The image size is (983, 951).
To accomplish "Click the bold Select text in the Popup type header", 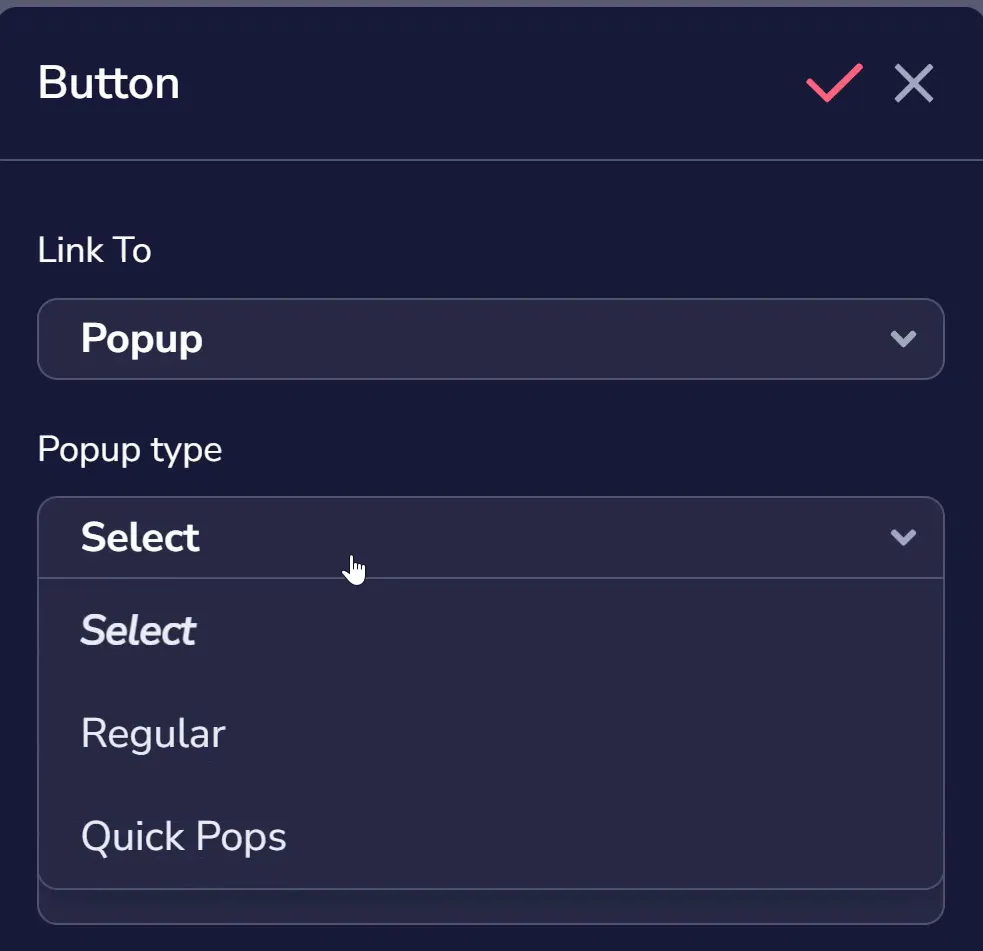I will (140, 537).
